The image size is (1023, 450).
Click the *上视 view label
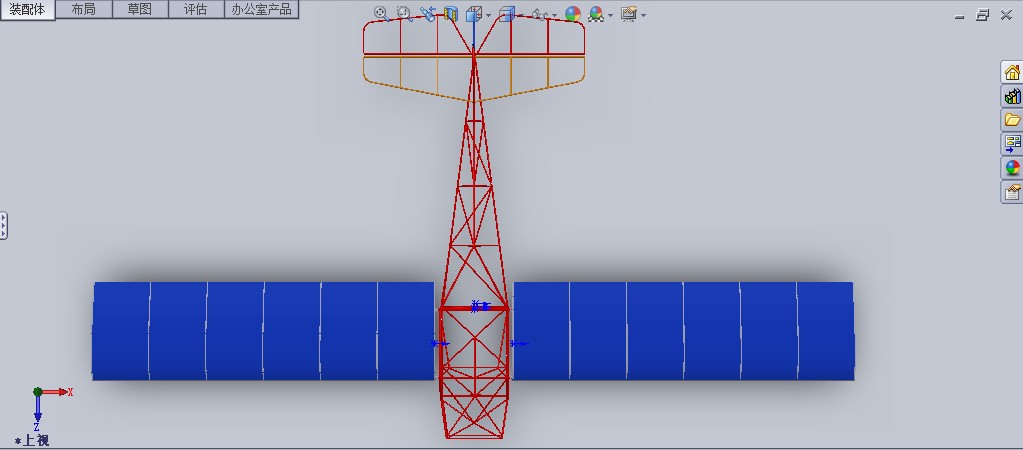tap(32, 441)
